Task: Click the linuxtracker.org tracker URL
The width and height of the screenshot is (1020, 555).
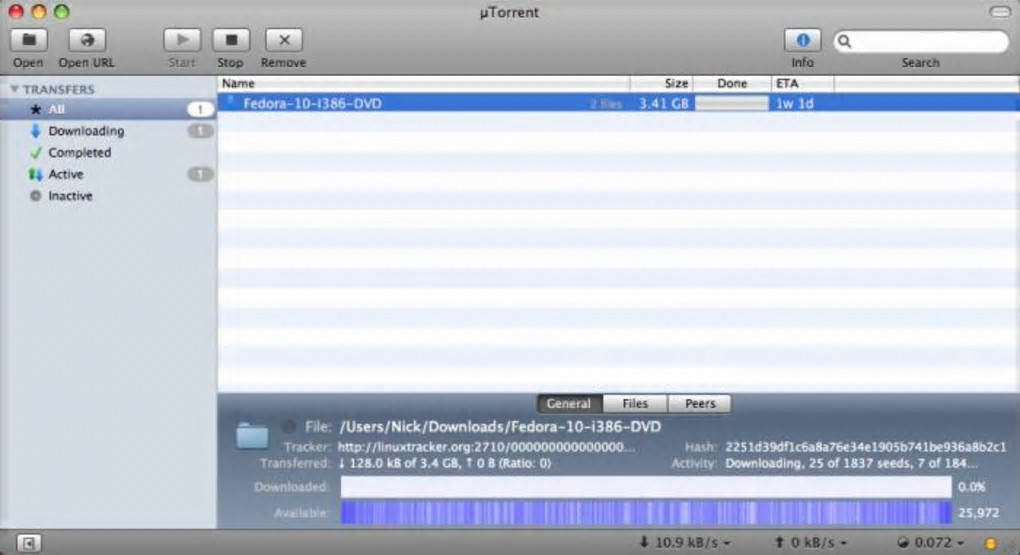Action: pos(486,447)
